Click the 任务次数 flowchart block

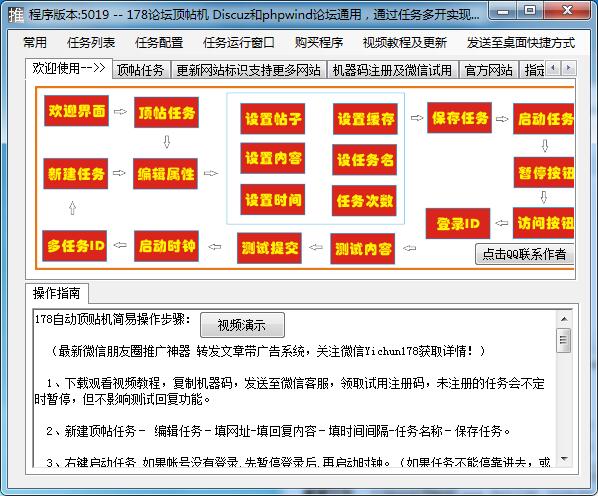(364, 201)
